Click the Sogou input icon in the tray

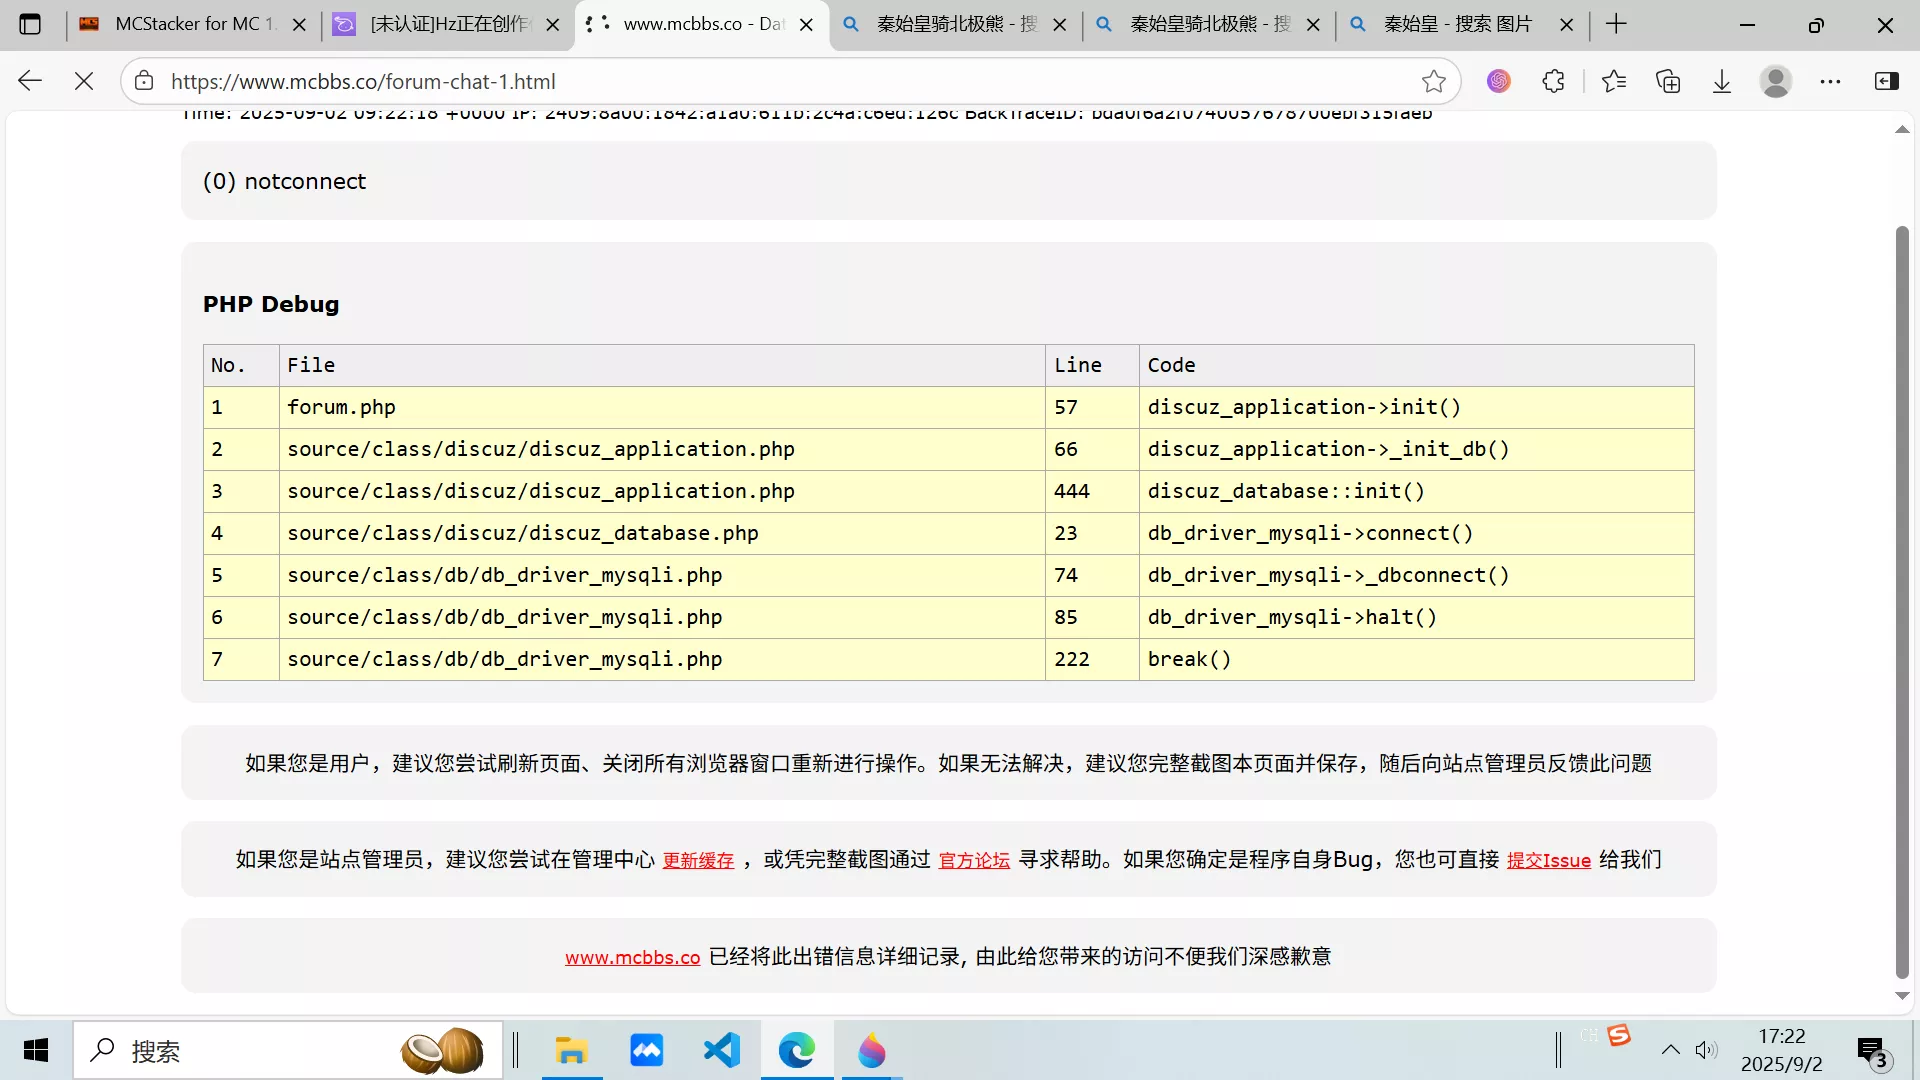click(x=1619, y=1036)
